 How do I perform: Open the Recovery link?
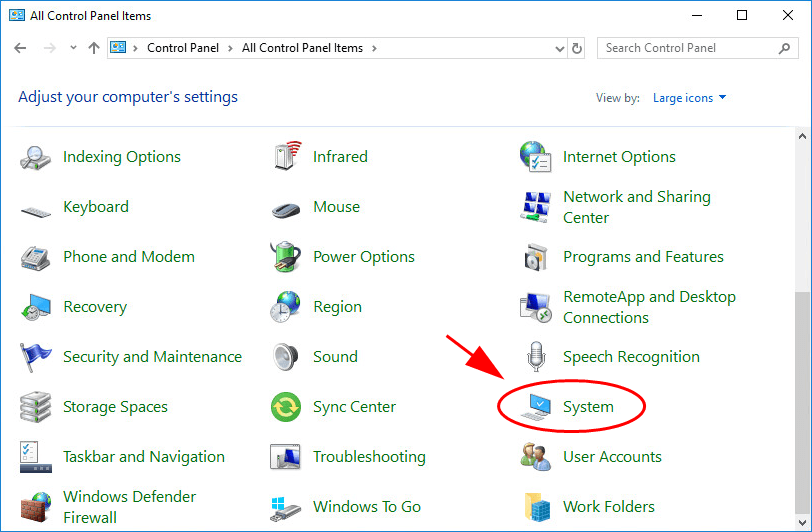pos(95,307)
